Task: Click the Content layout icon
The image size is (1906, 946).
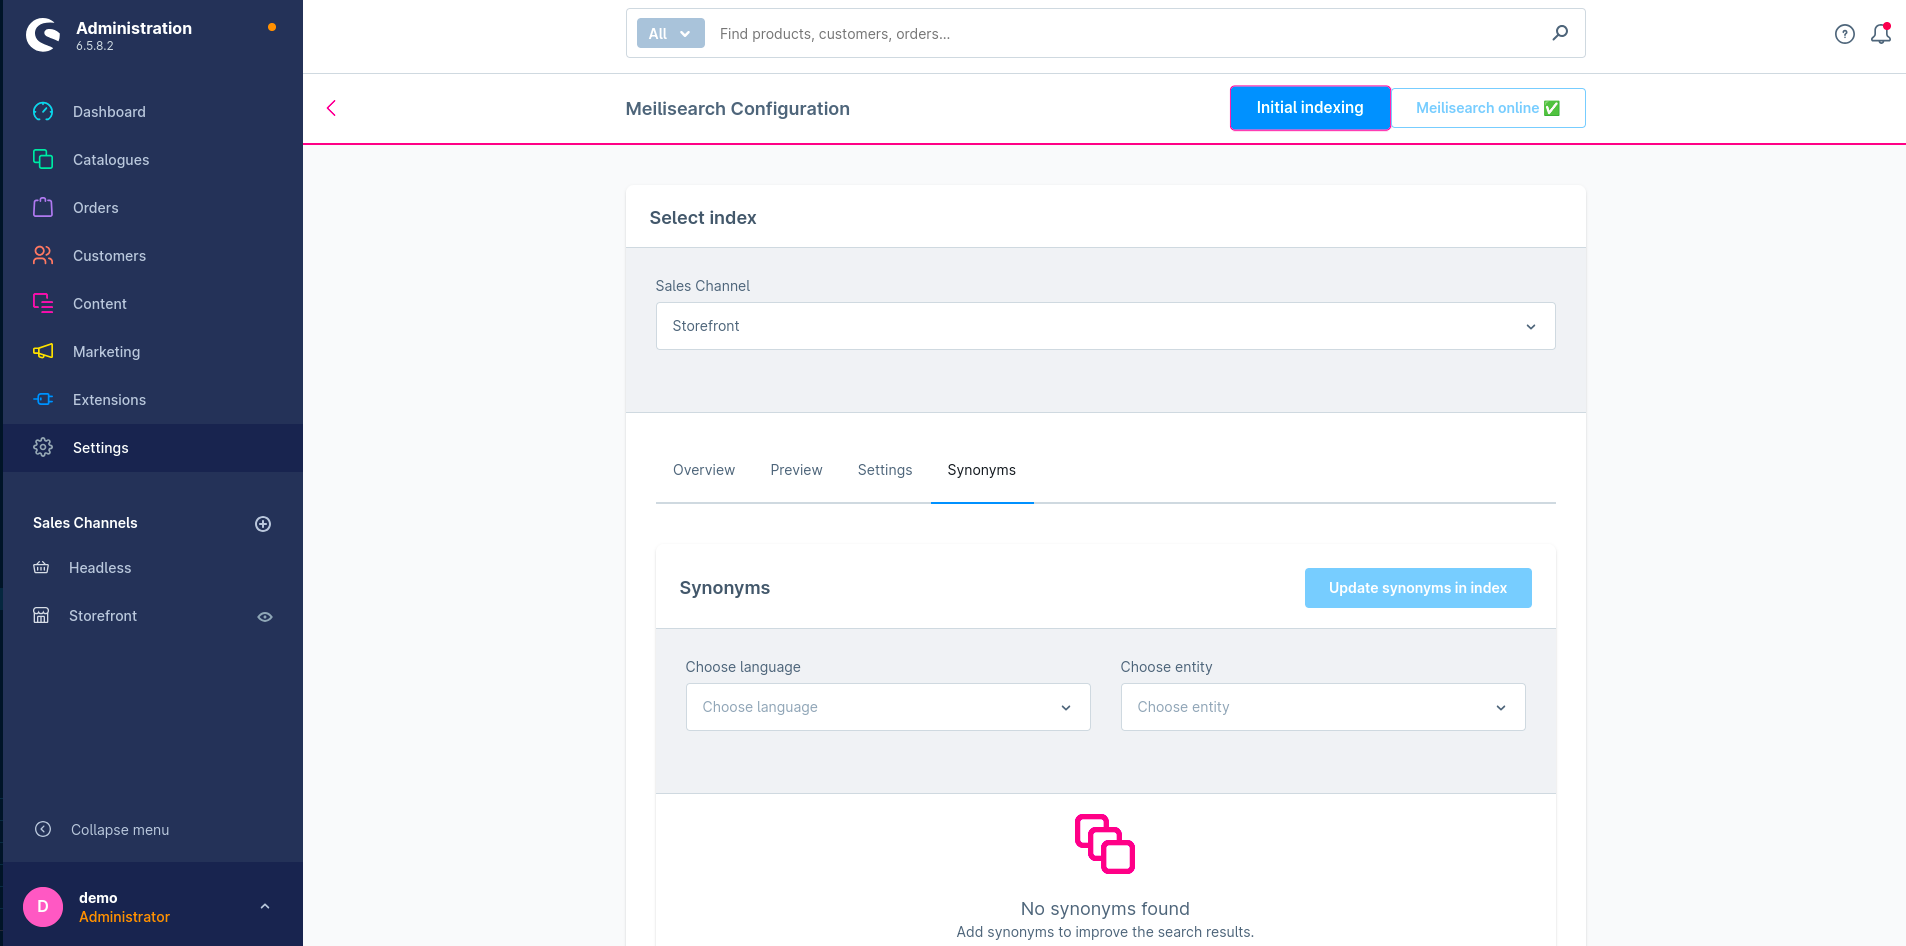Action: [x=43, y=304]
